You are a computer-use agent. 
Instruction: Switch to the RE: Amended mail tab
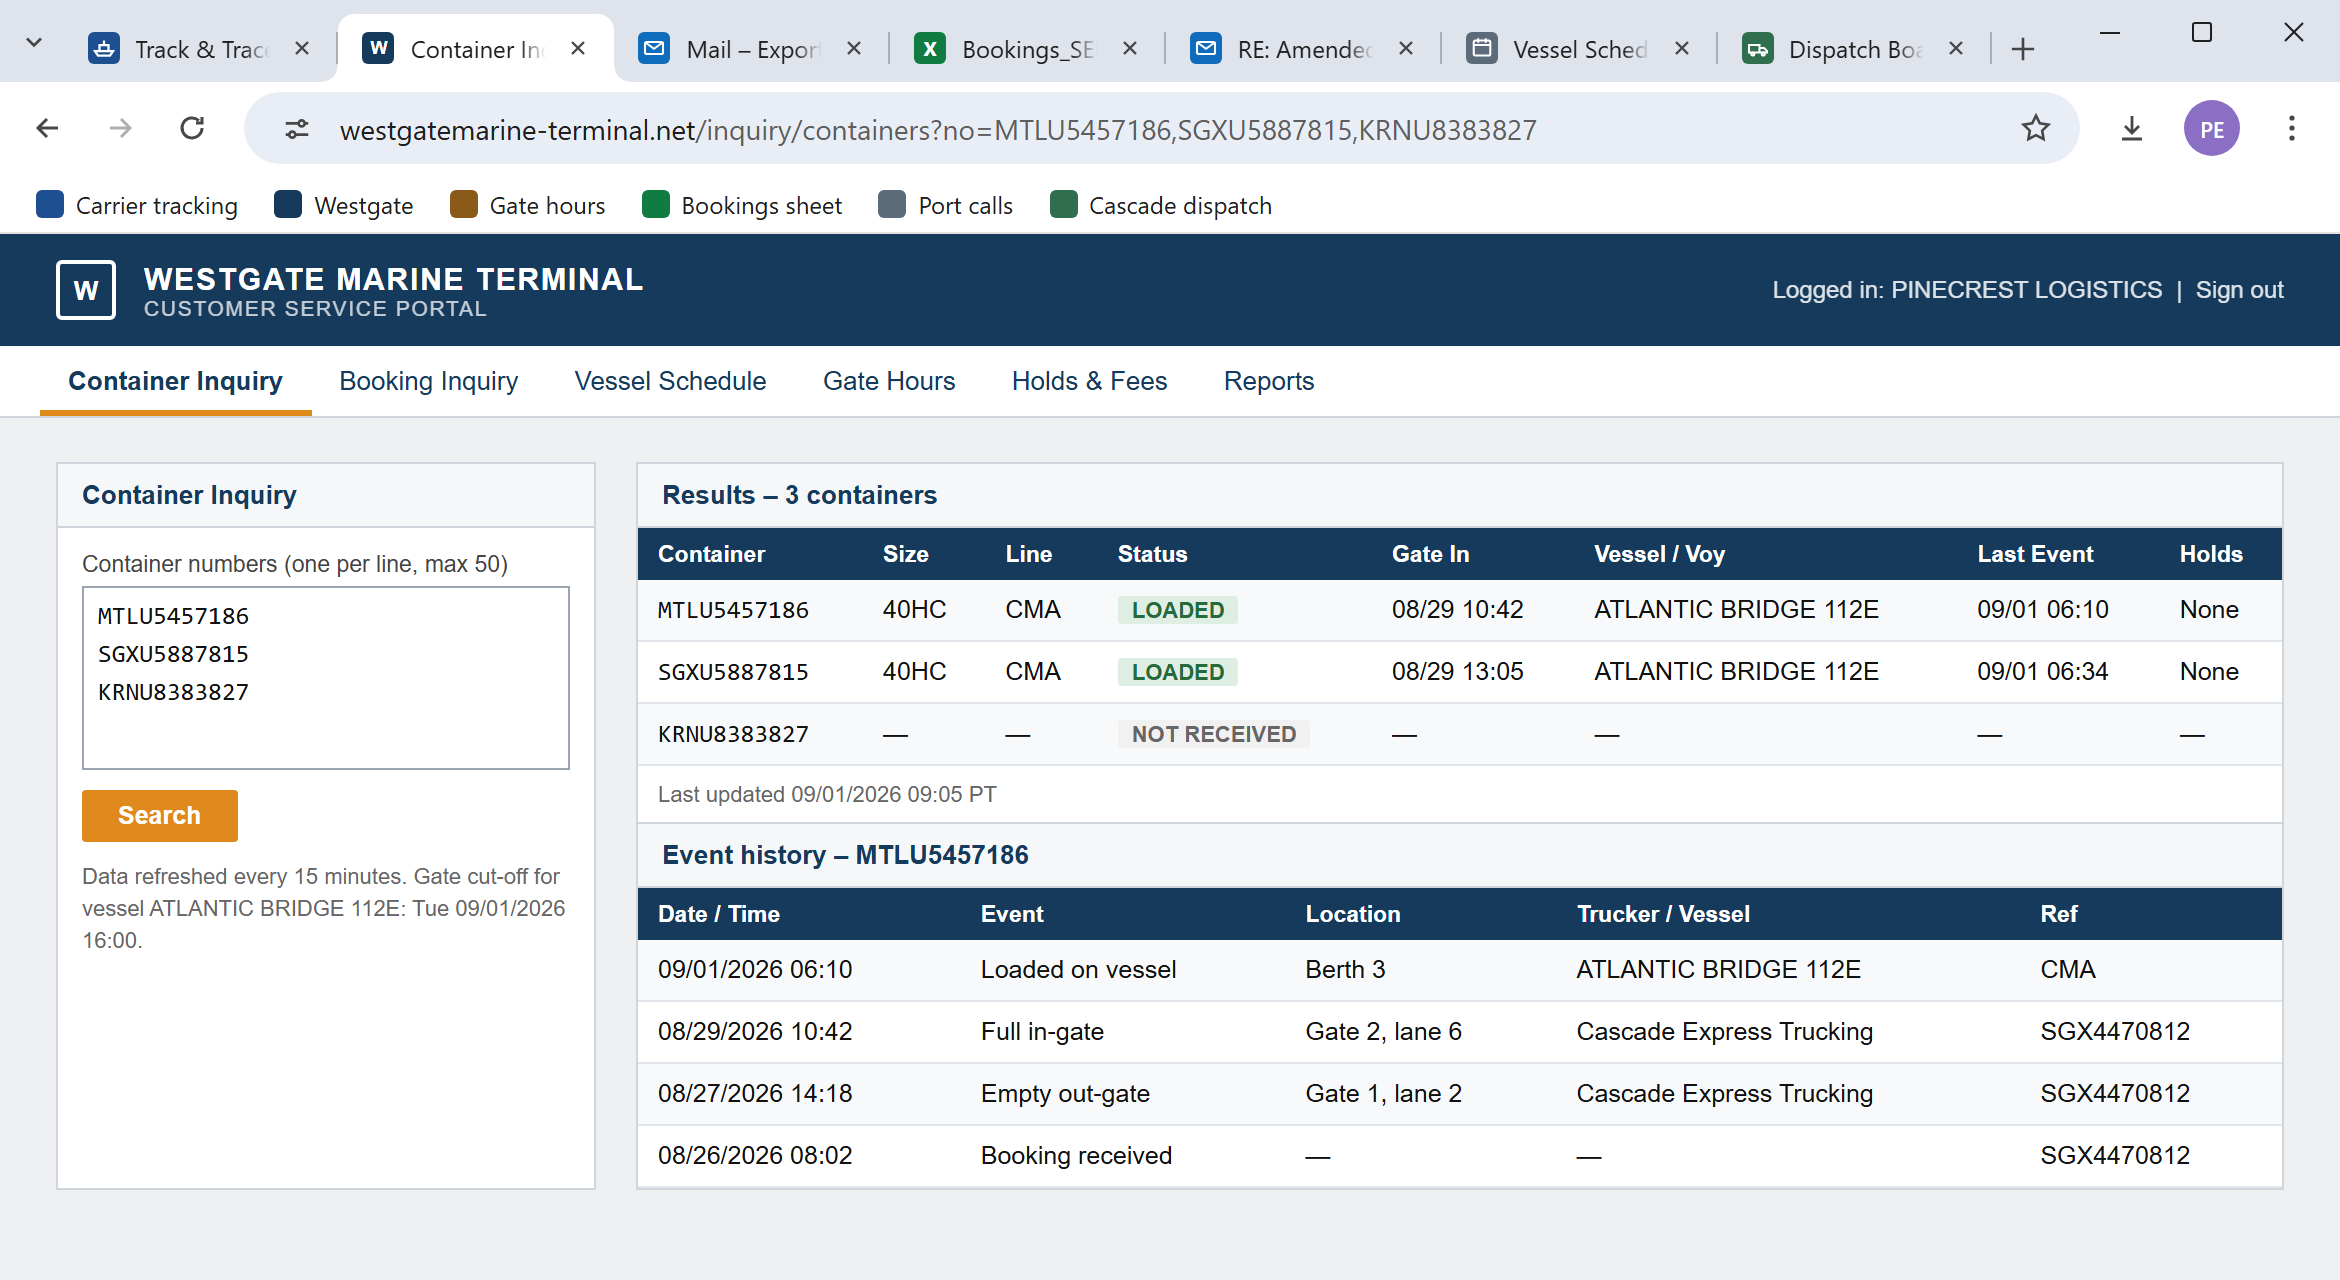(x=1303, y=49)
